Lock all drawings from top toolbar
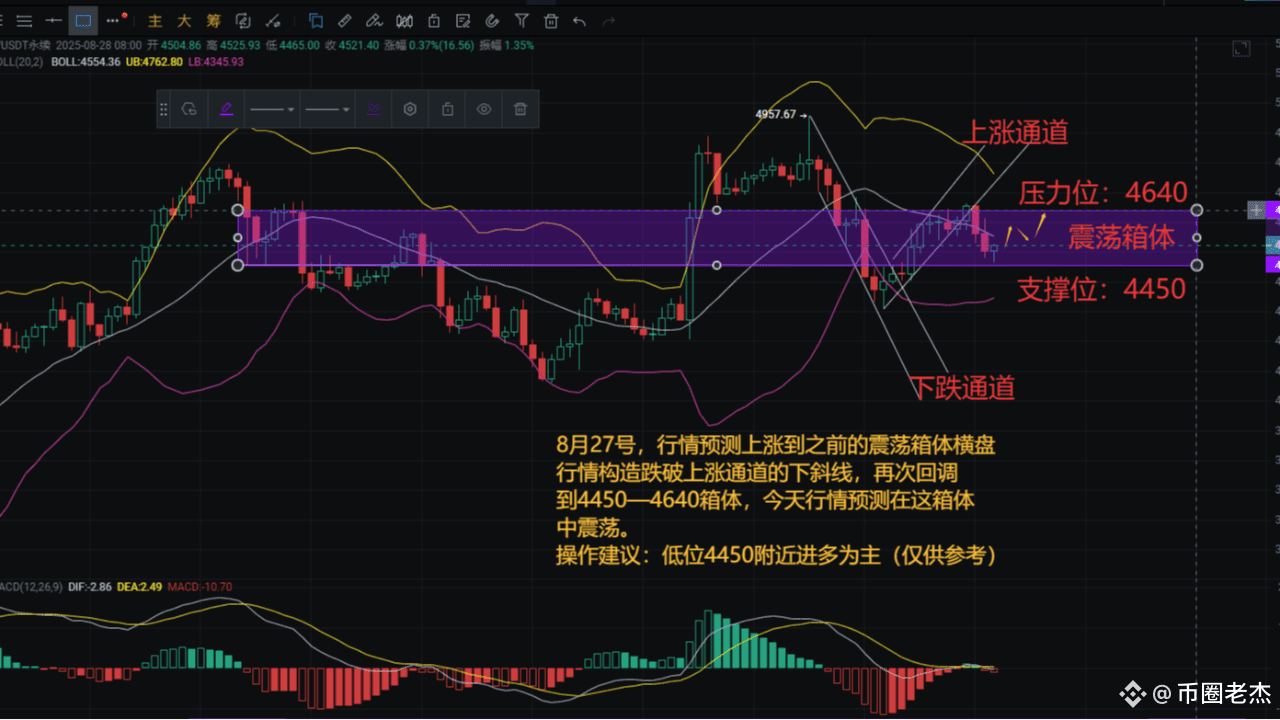This screenshot has height=720, width=1280. tap(433, 20)
